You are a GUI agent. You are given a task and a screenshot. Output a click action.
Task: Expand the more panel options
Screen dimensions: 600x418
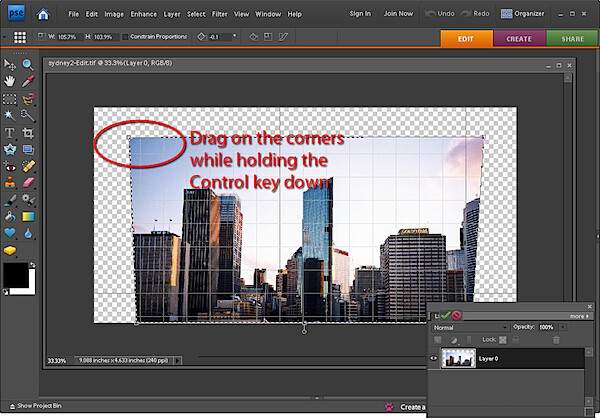pyautogui.click(x=581, y=316)
